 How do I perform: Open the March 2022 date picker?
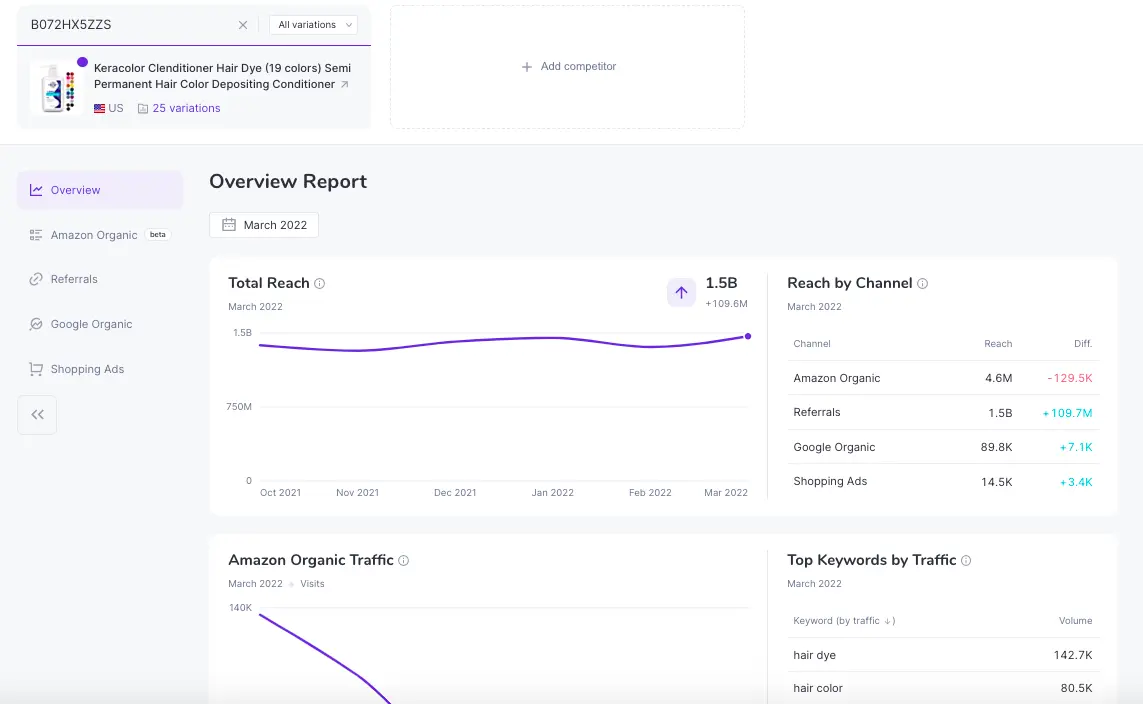(x=264, y=225)
